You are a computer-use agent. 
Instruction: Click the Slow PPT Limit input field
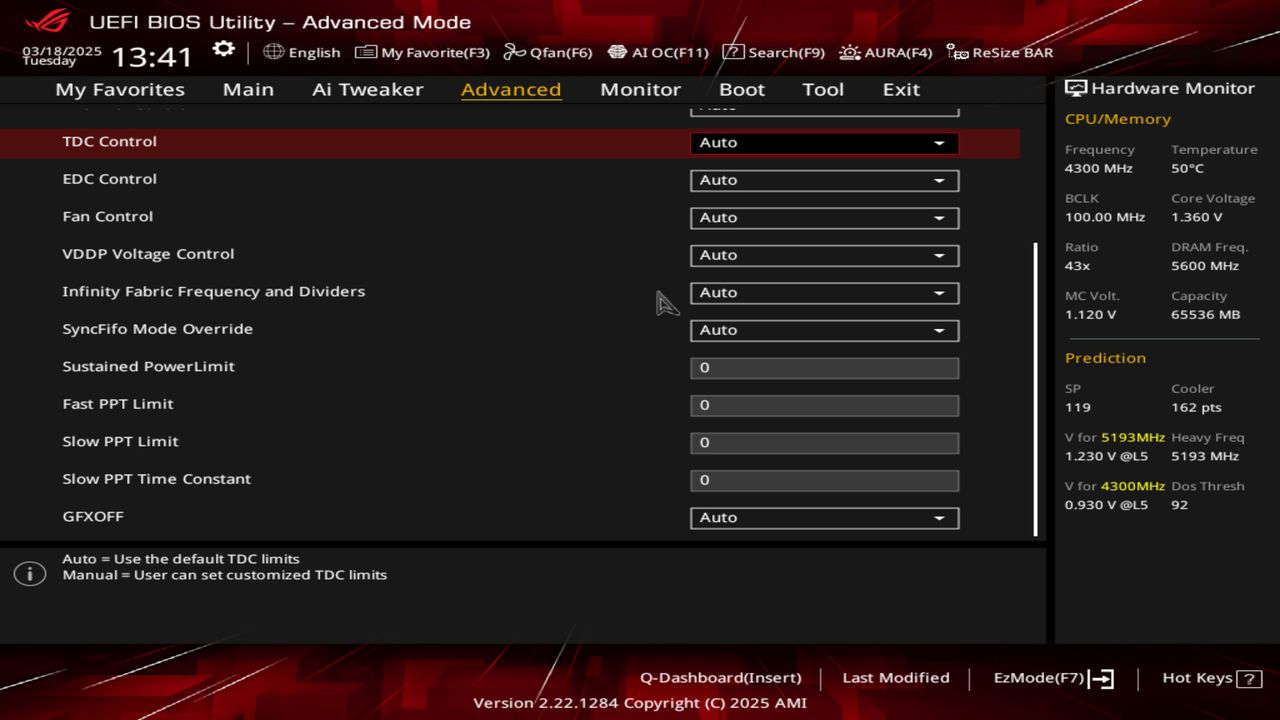824,443
